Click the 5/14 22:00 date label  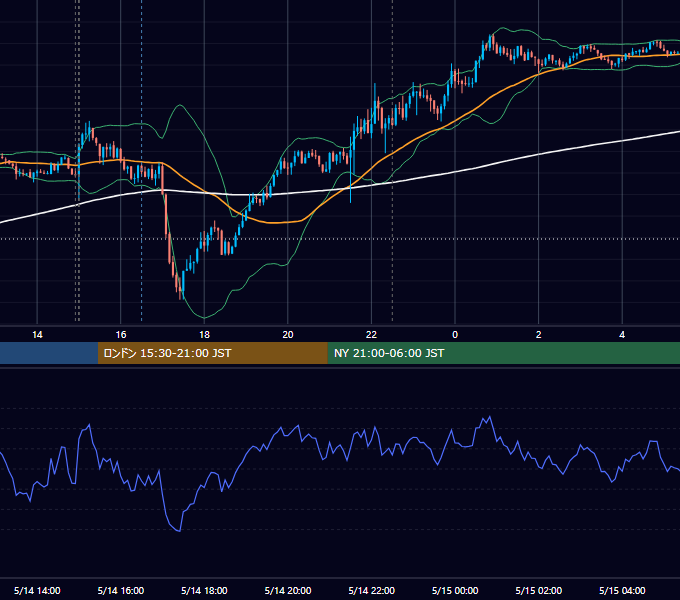pos(372,590)
